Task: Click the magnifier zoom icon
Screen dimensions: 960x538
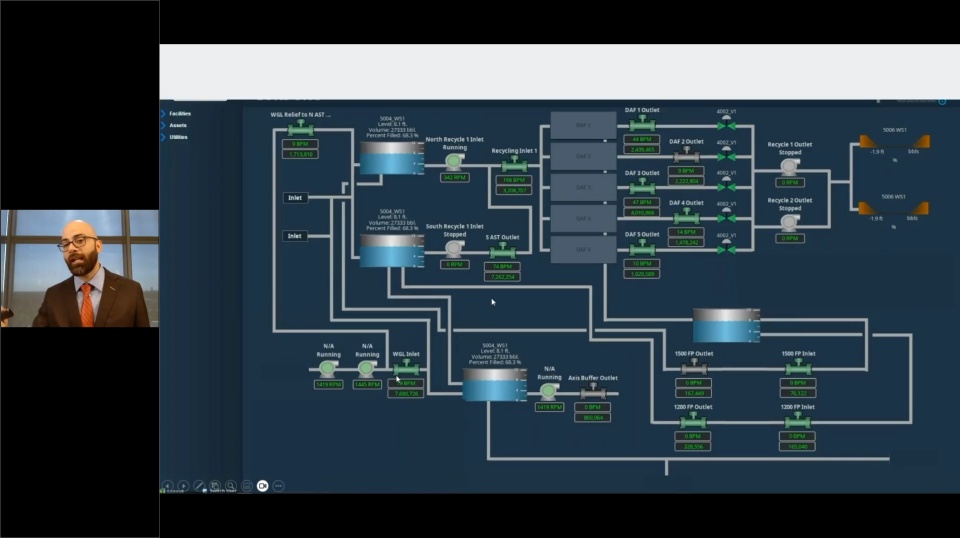Action: 231,486
